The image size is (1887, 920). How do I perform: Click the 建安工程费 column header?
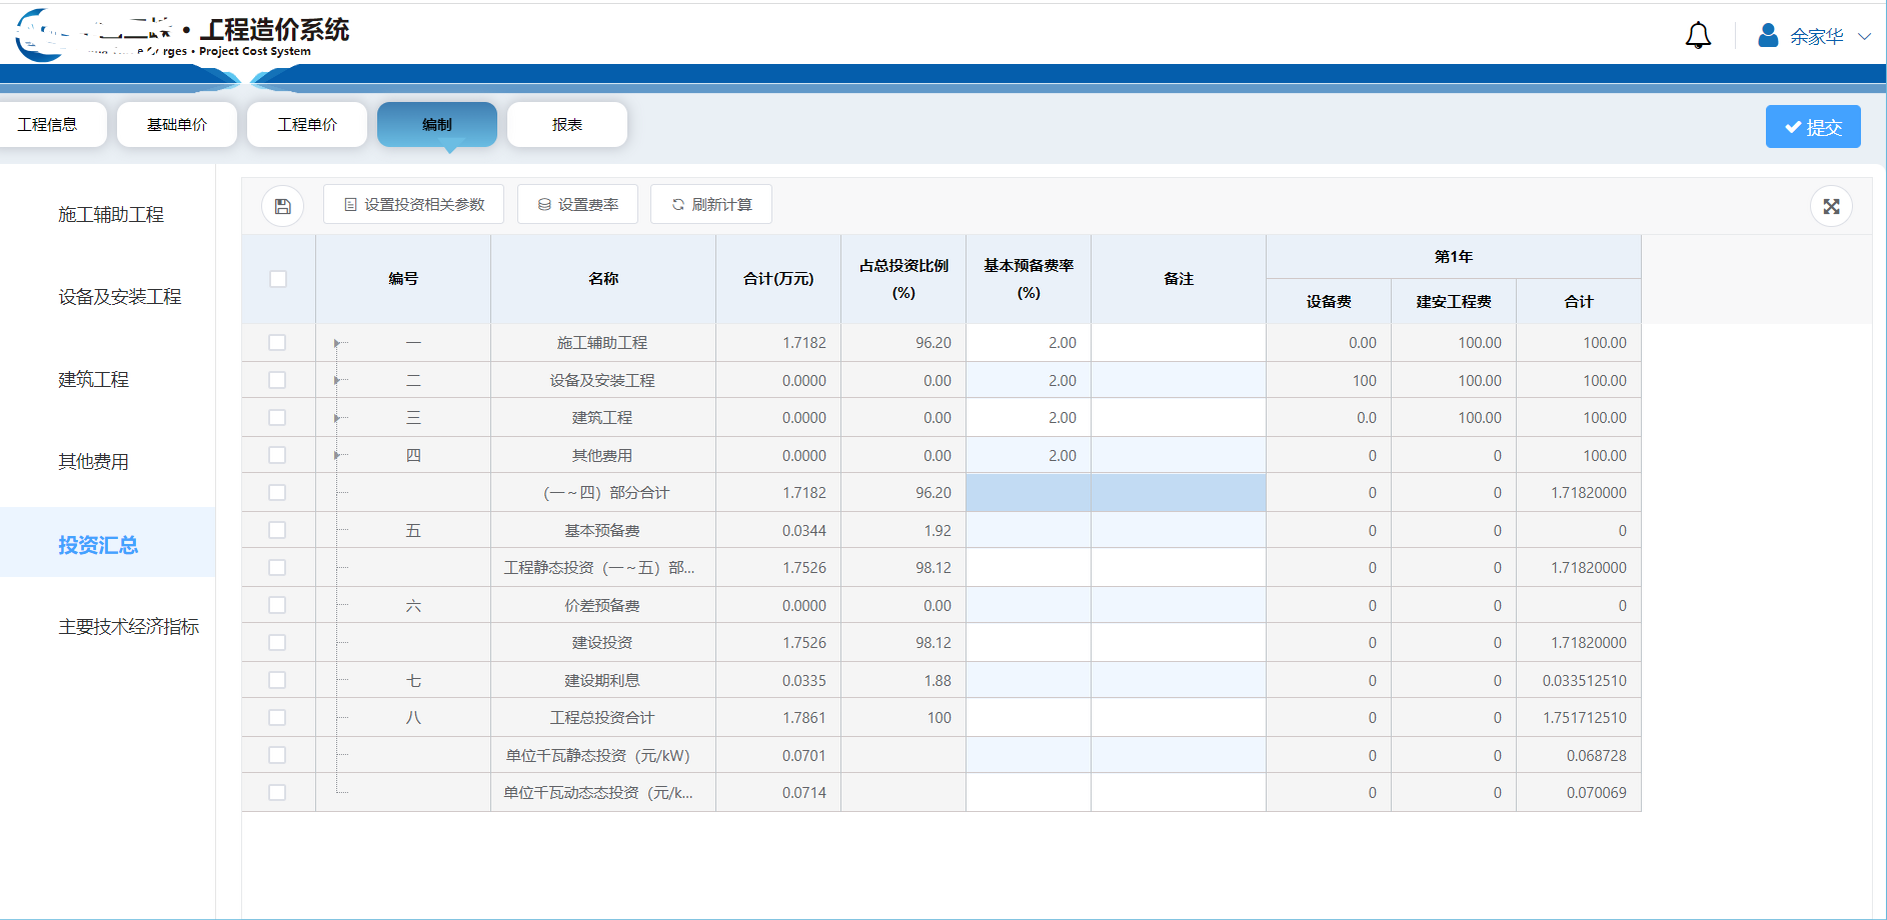pyautogui.click(x=1454, y=301)
